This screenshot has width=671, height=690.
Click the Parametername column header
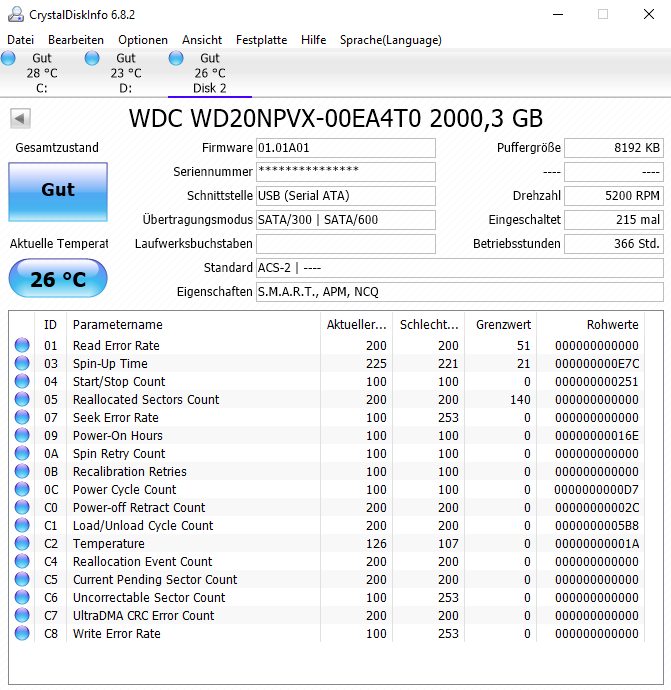click(193, 325)
